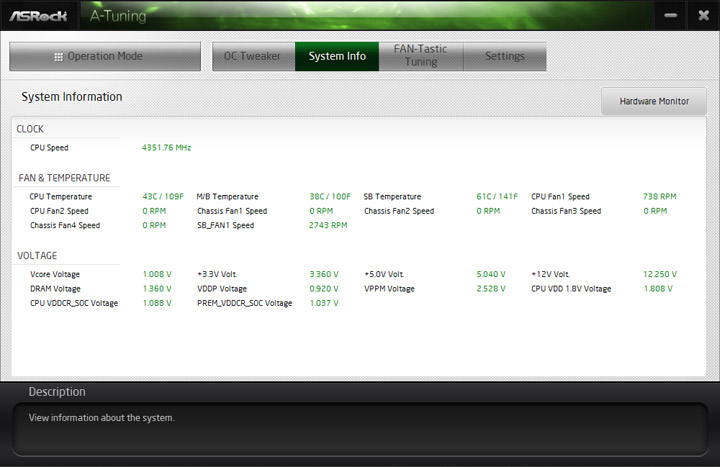
Task: Click the CPU Temperature value 43C / 109F
Action: [x=163, y=197]
